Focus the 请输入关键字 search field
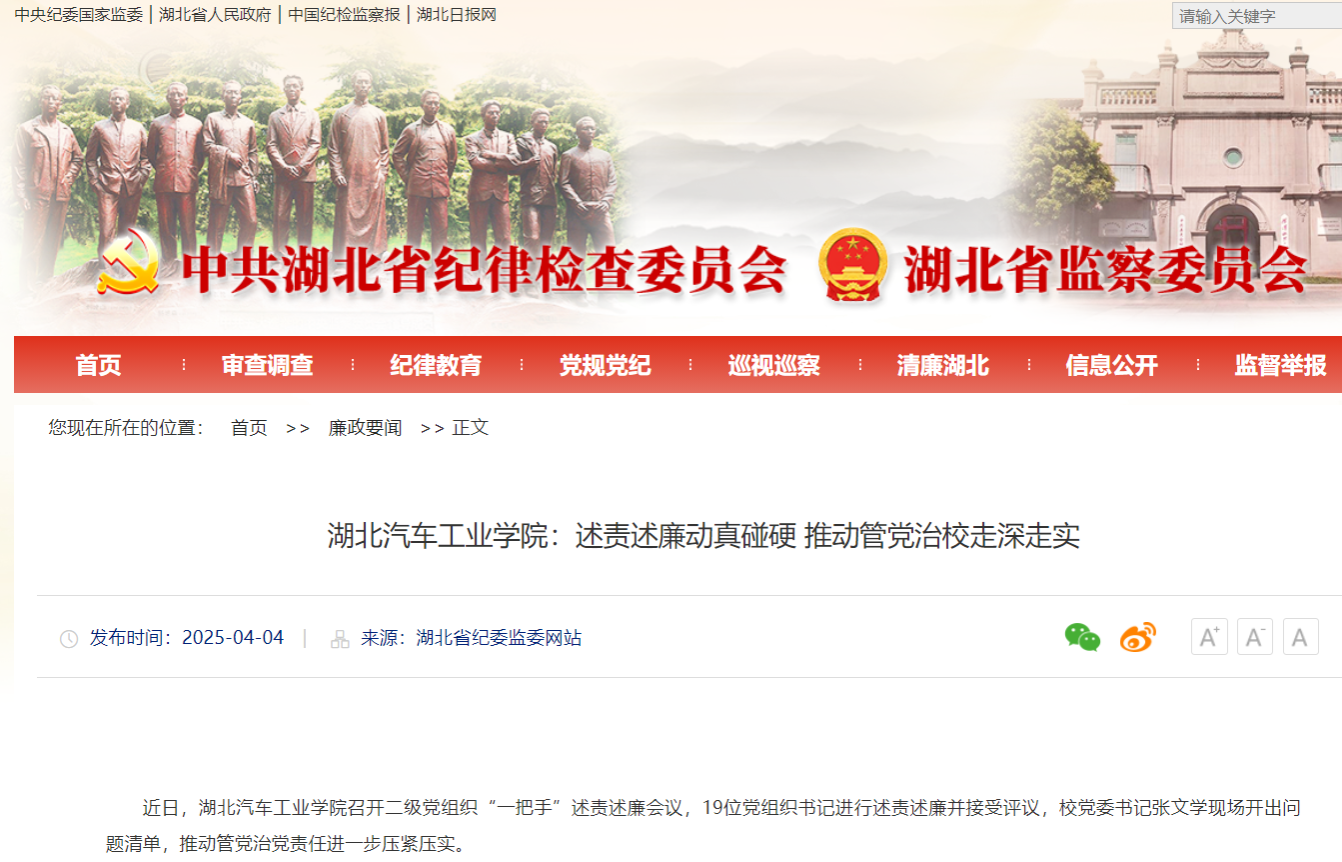 coord(1257,16)
